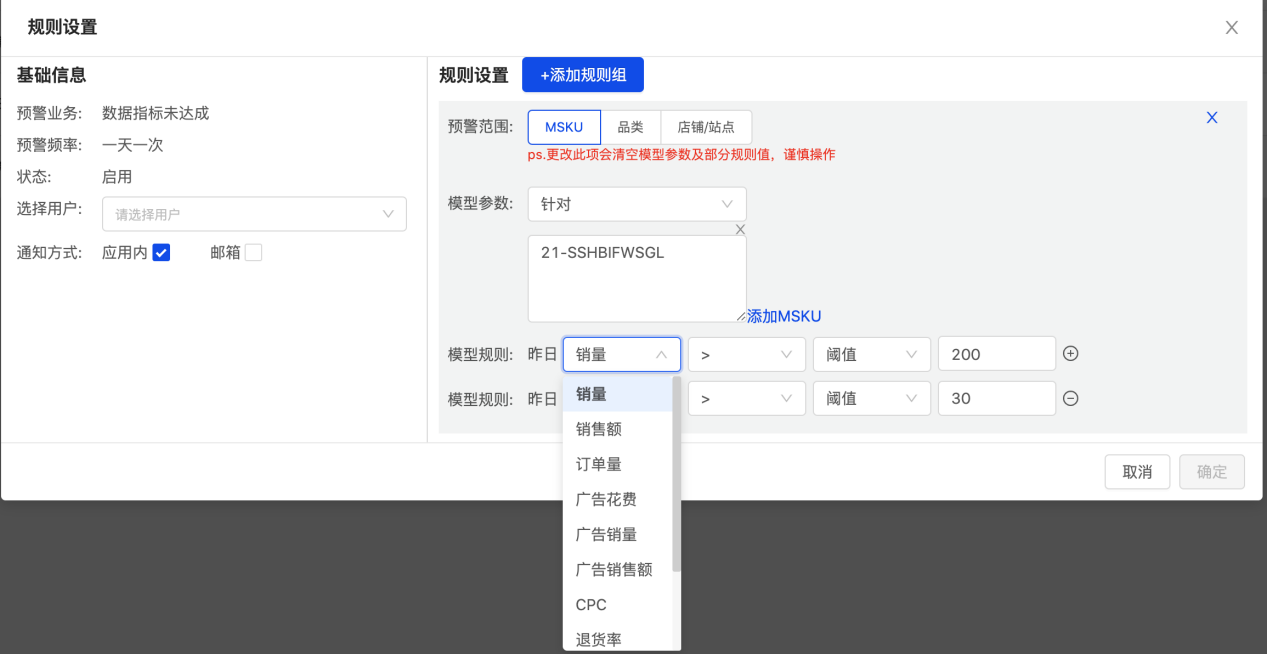Open the 针对 model parameter dropdown
The width and height of the screenshot is (1267, 654).
click(637, 203)
